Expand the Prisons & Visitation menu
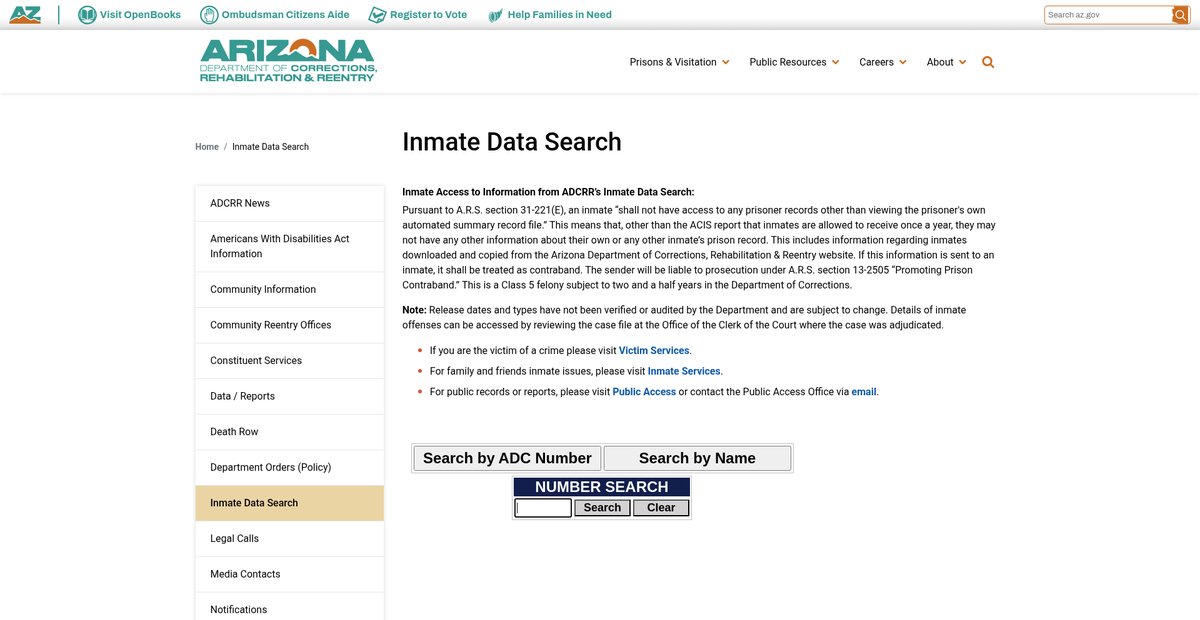This screenshot has height=620, width=1200. [x=679, y=62]
